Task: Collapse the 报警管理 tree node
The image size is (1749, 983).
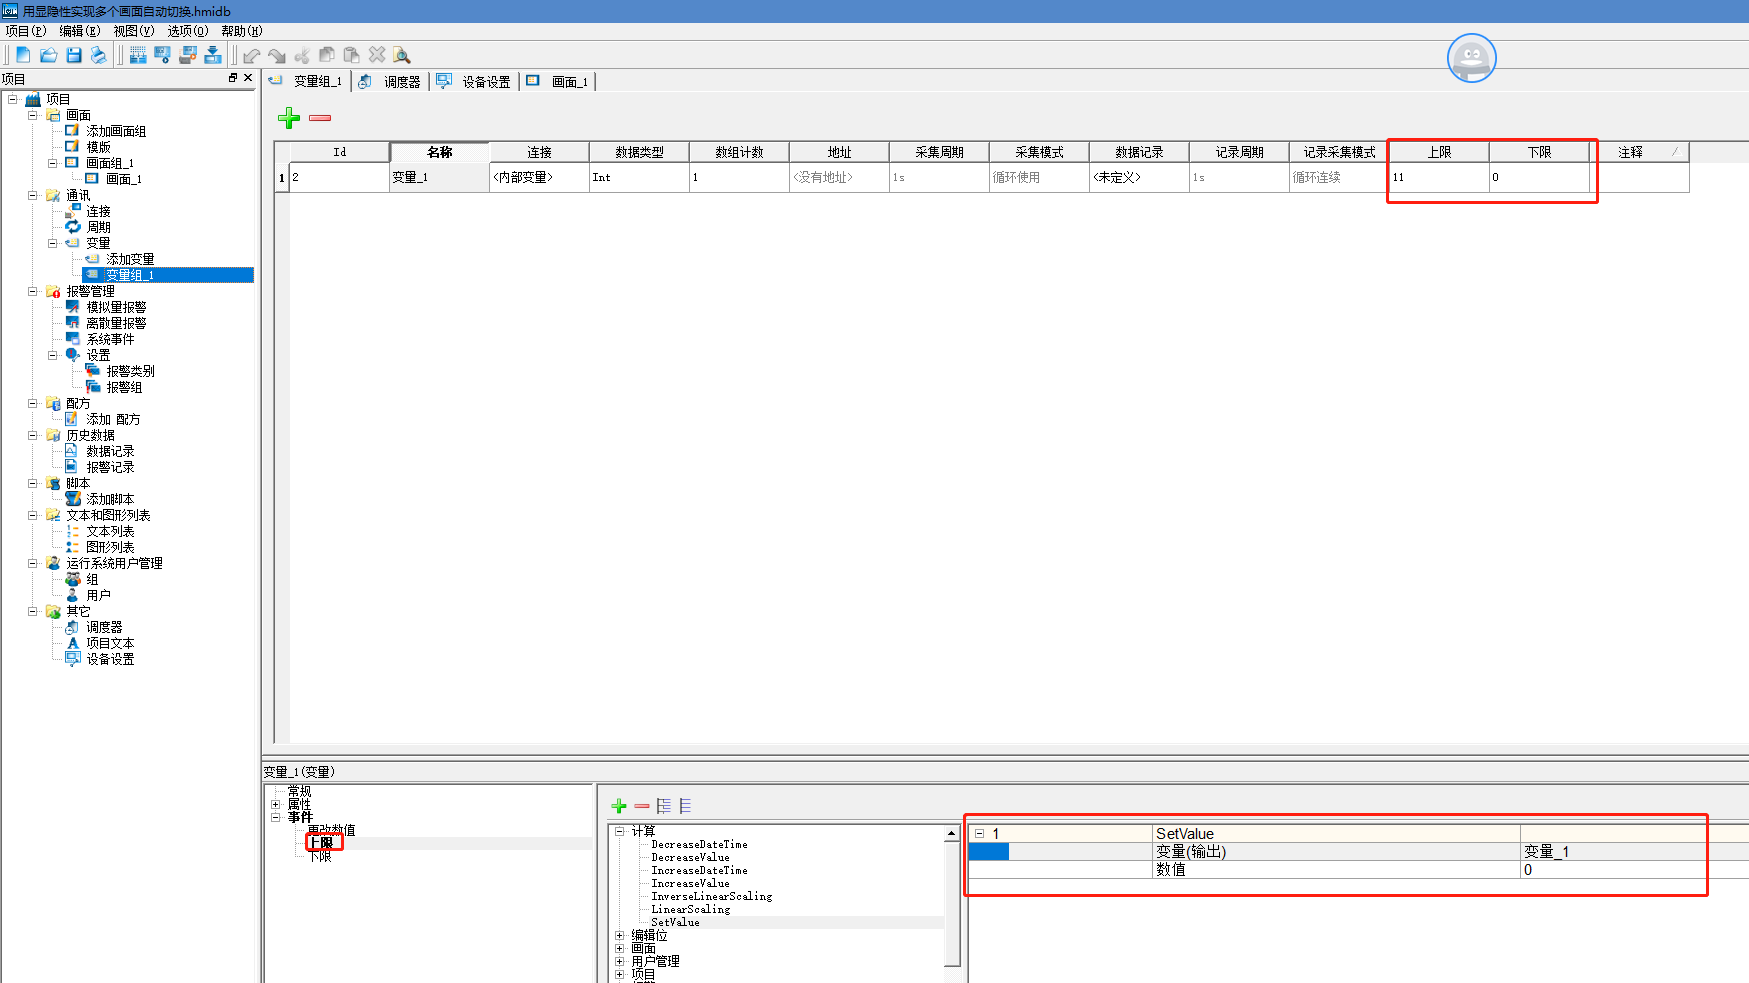Action: pos(33,291)
